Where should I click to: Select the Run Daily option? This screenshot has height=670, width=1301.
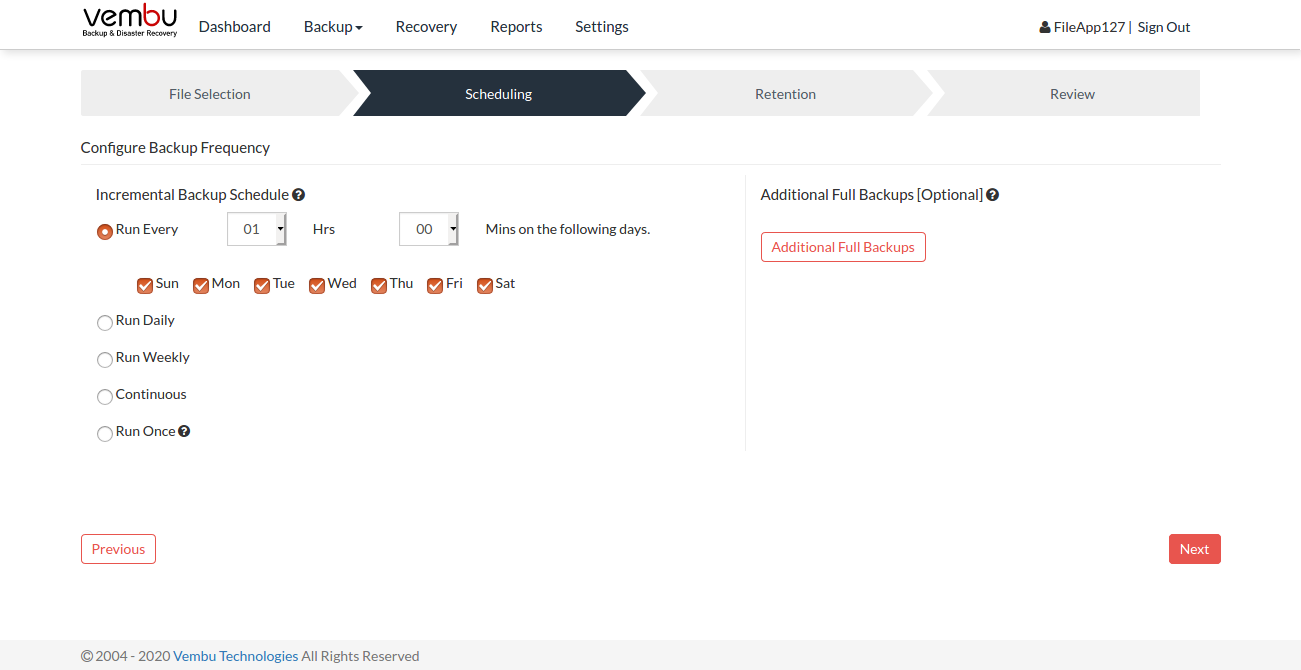[104, 322]
